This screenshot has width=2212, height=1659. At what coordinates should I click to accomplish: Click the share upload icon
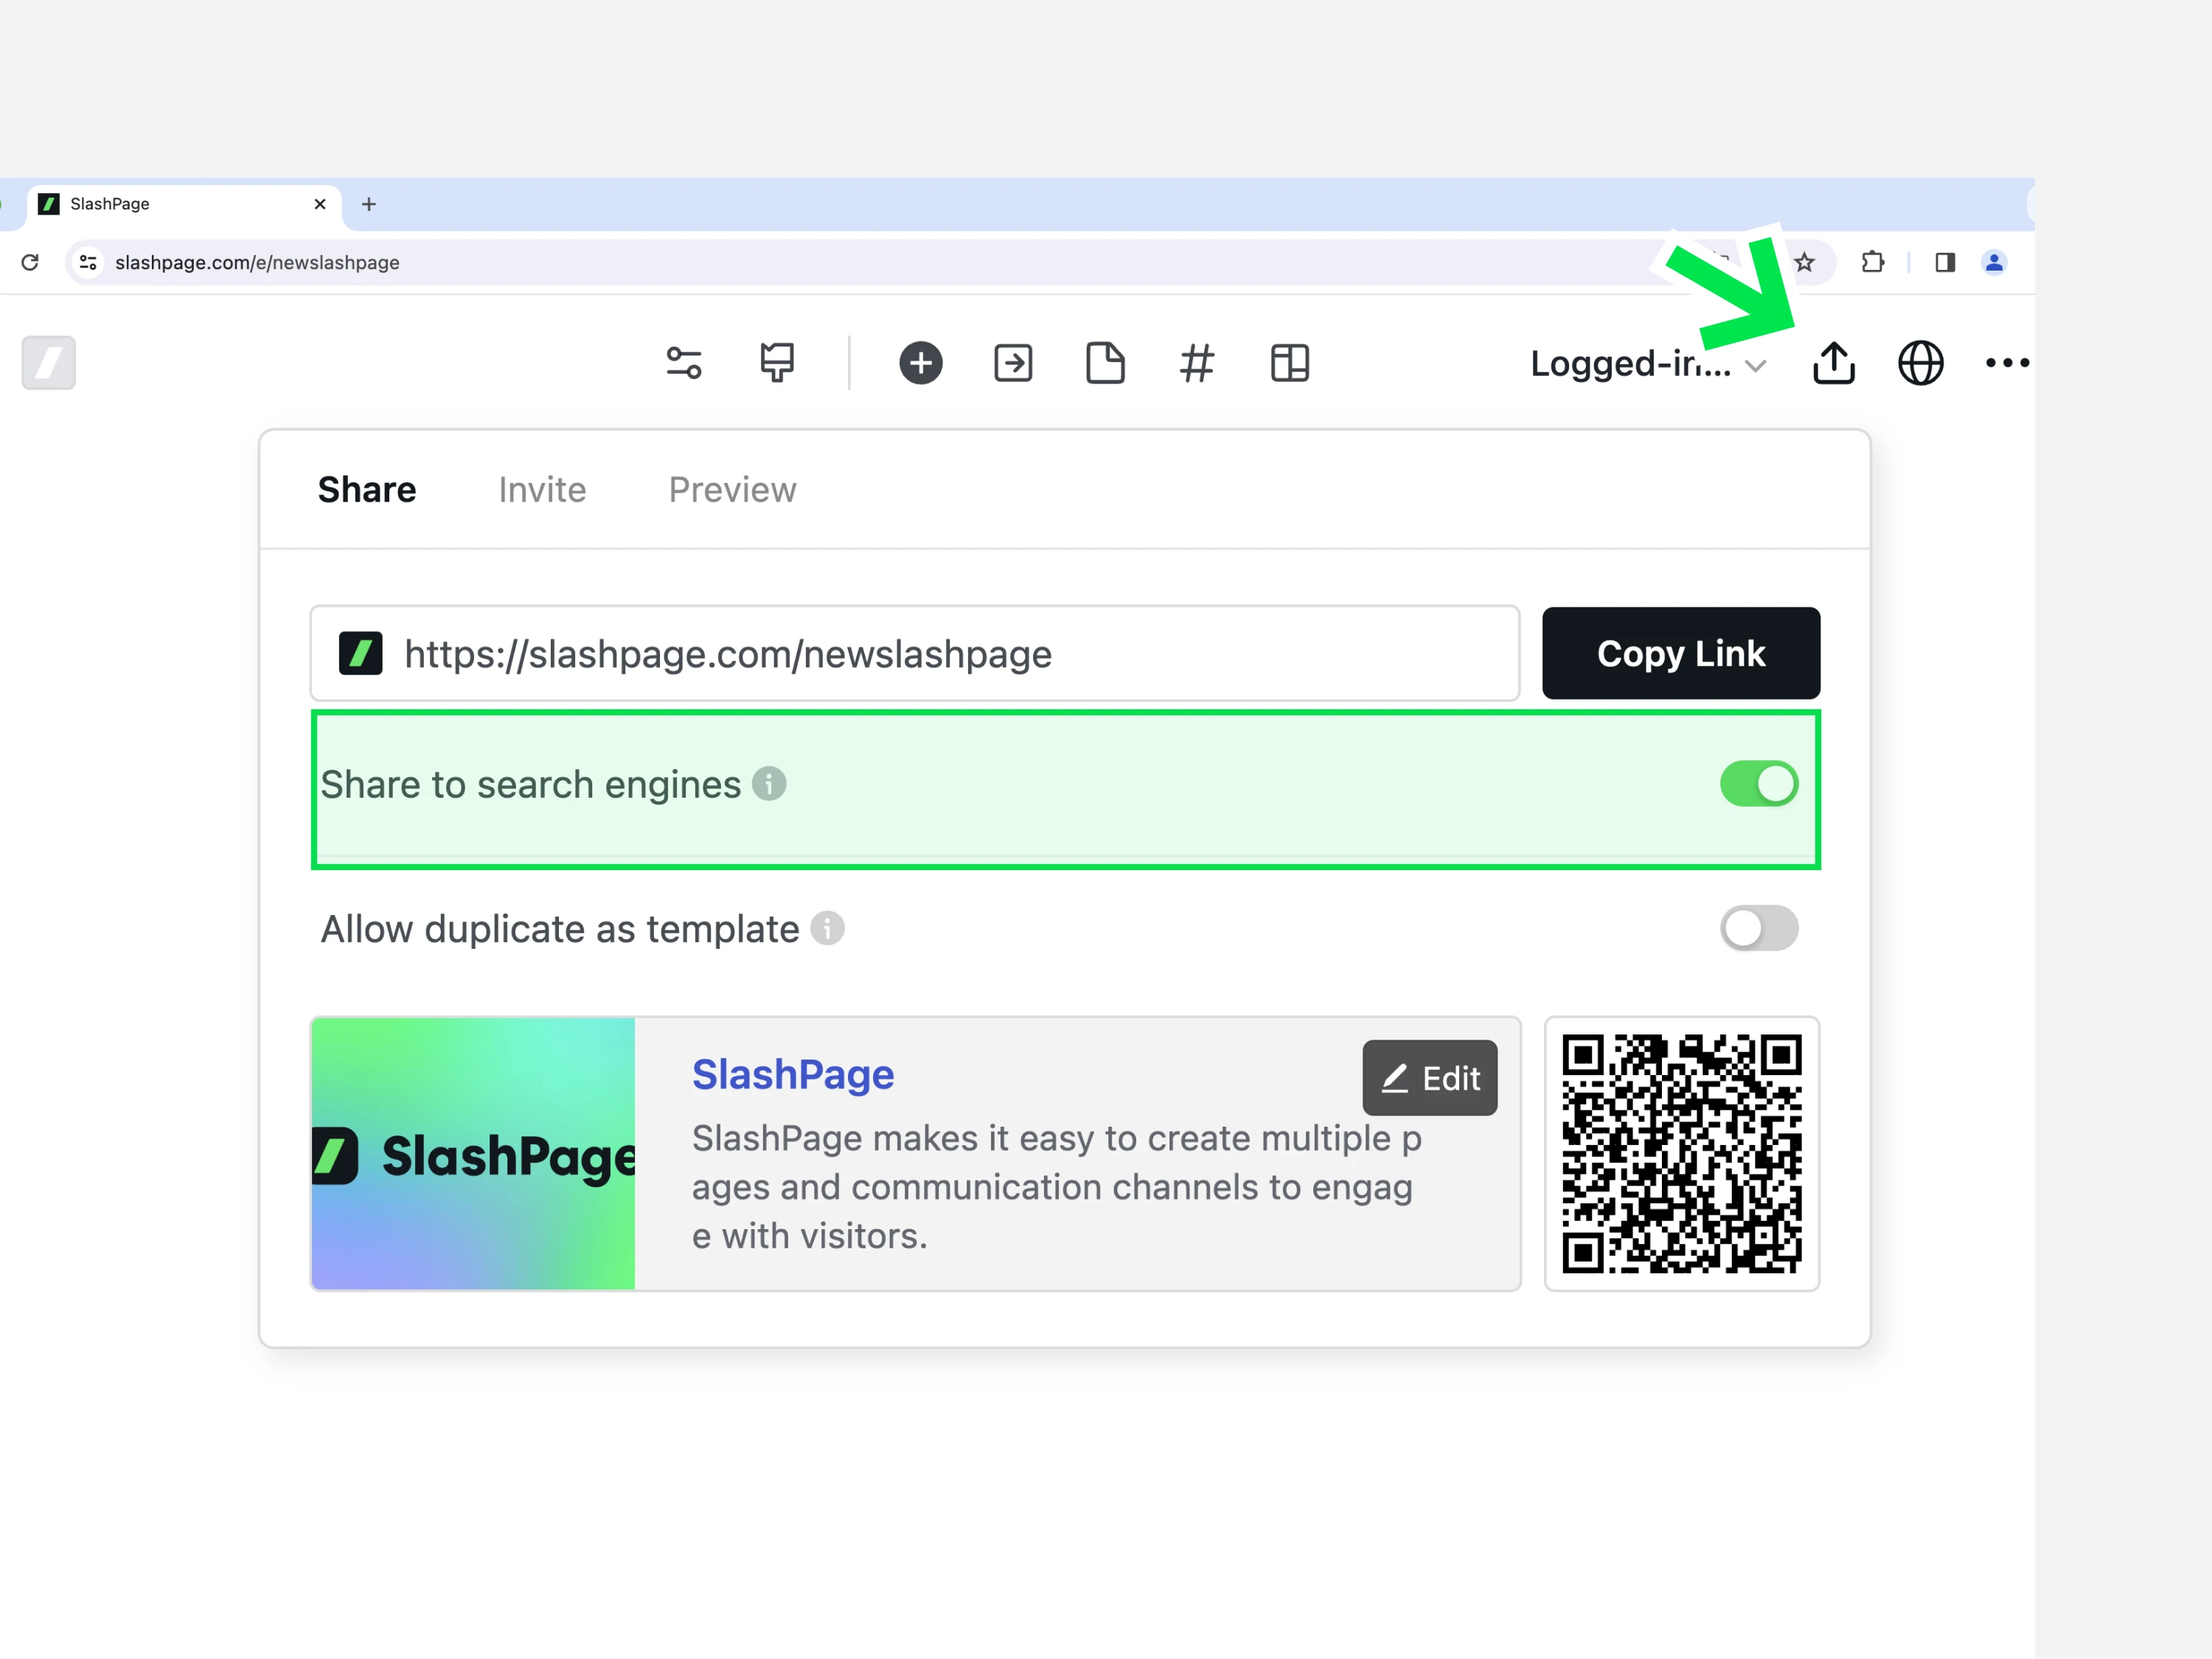click(1834, 363)
